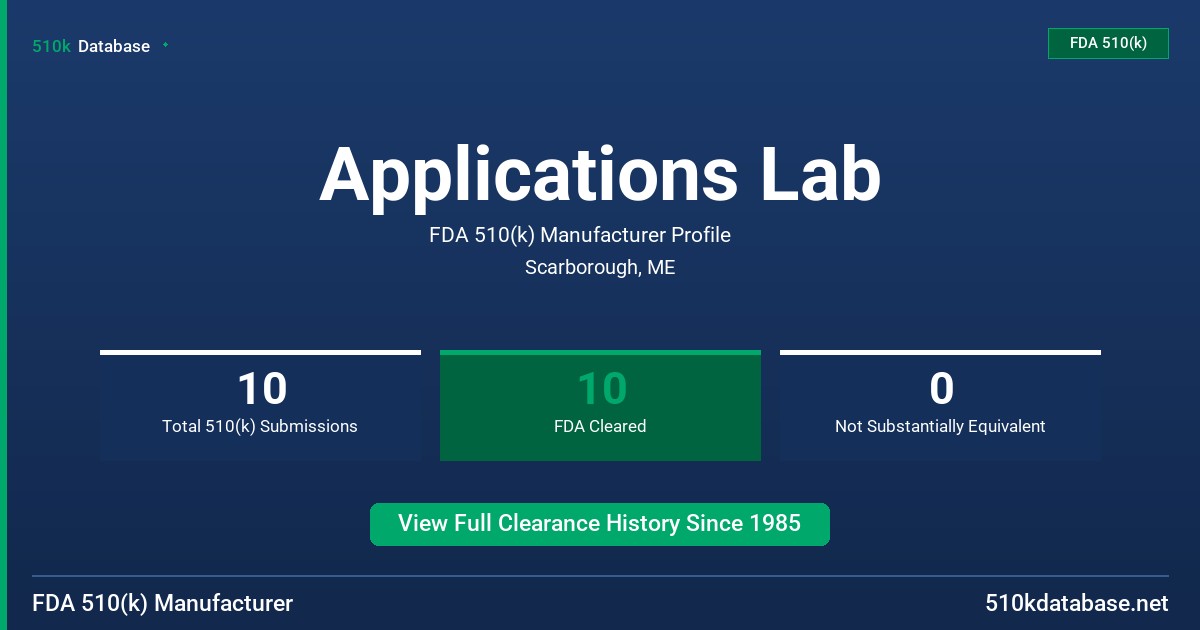The image size is (1200, 630).
Task: Visit the 510kdatabase.net link
Action: coord(1076,603)
